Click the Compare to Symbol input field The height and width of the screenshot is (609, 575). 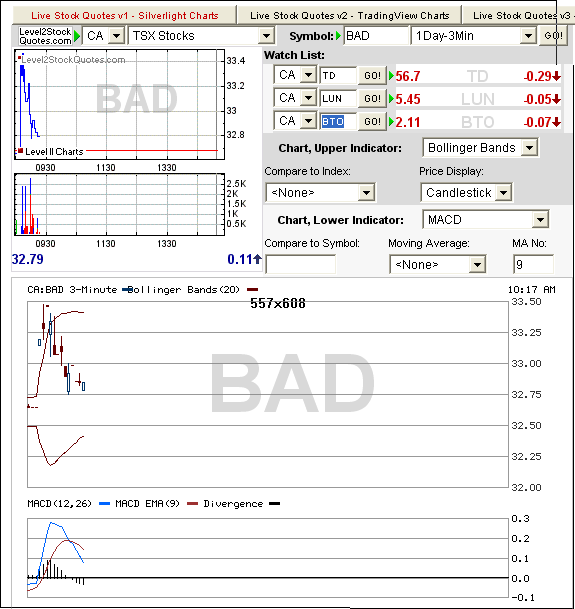(301, 264)
